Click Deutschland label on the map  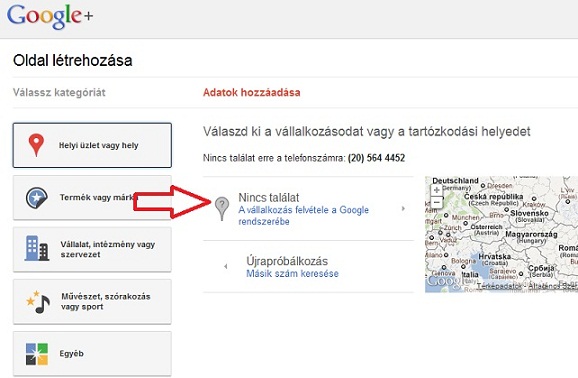[x=455, y=181]
